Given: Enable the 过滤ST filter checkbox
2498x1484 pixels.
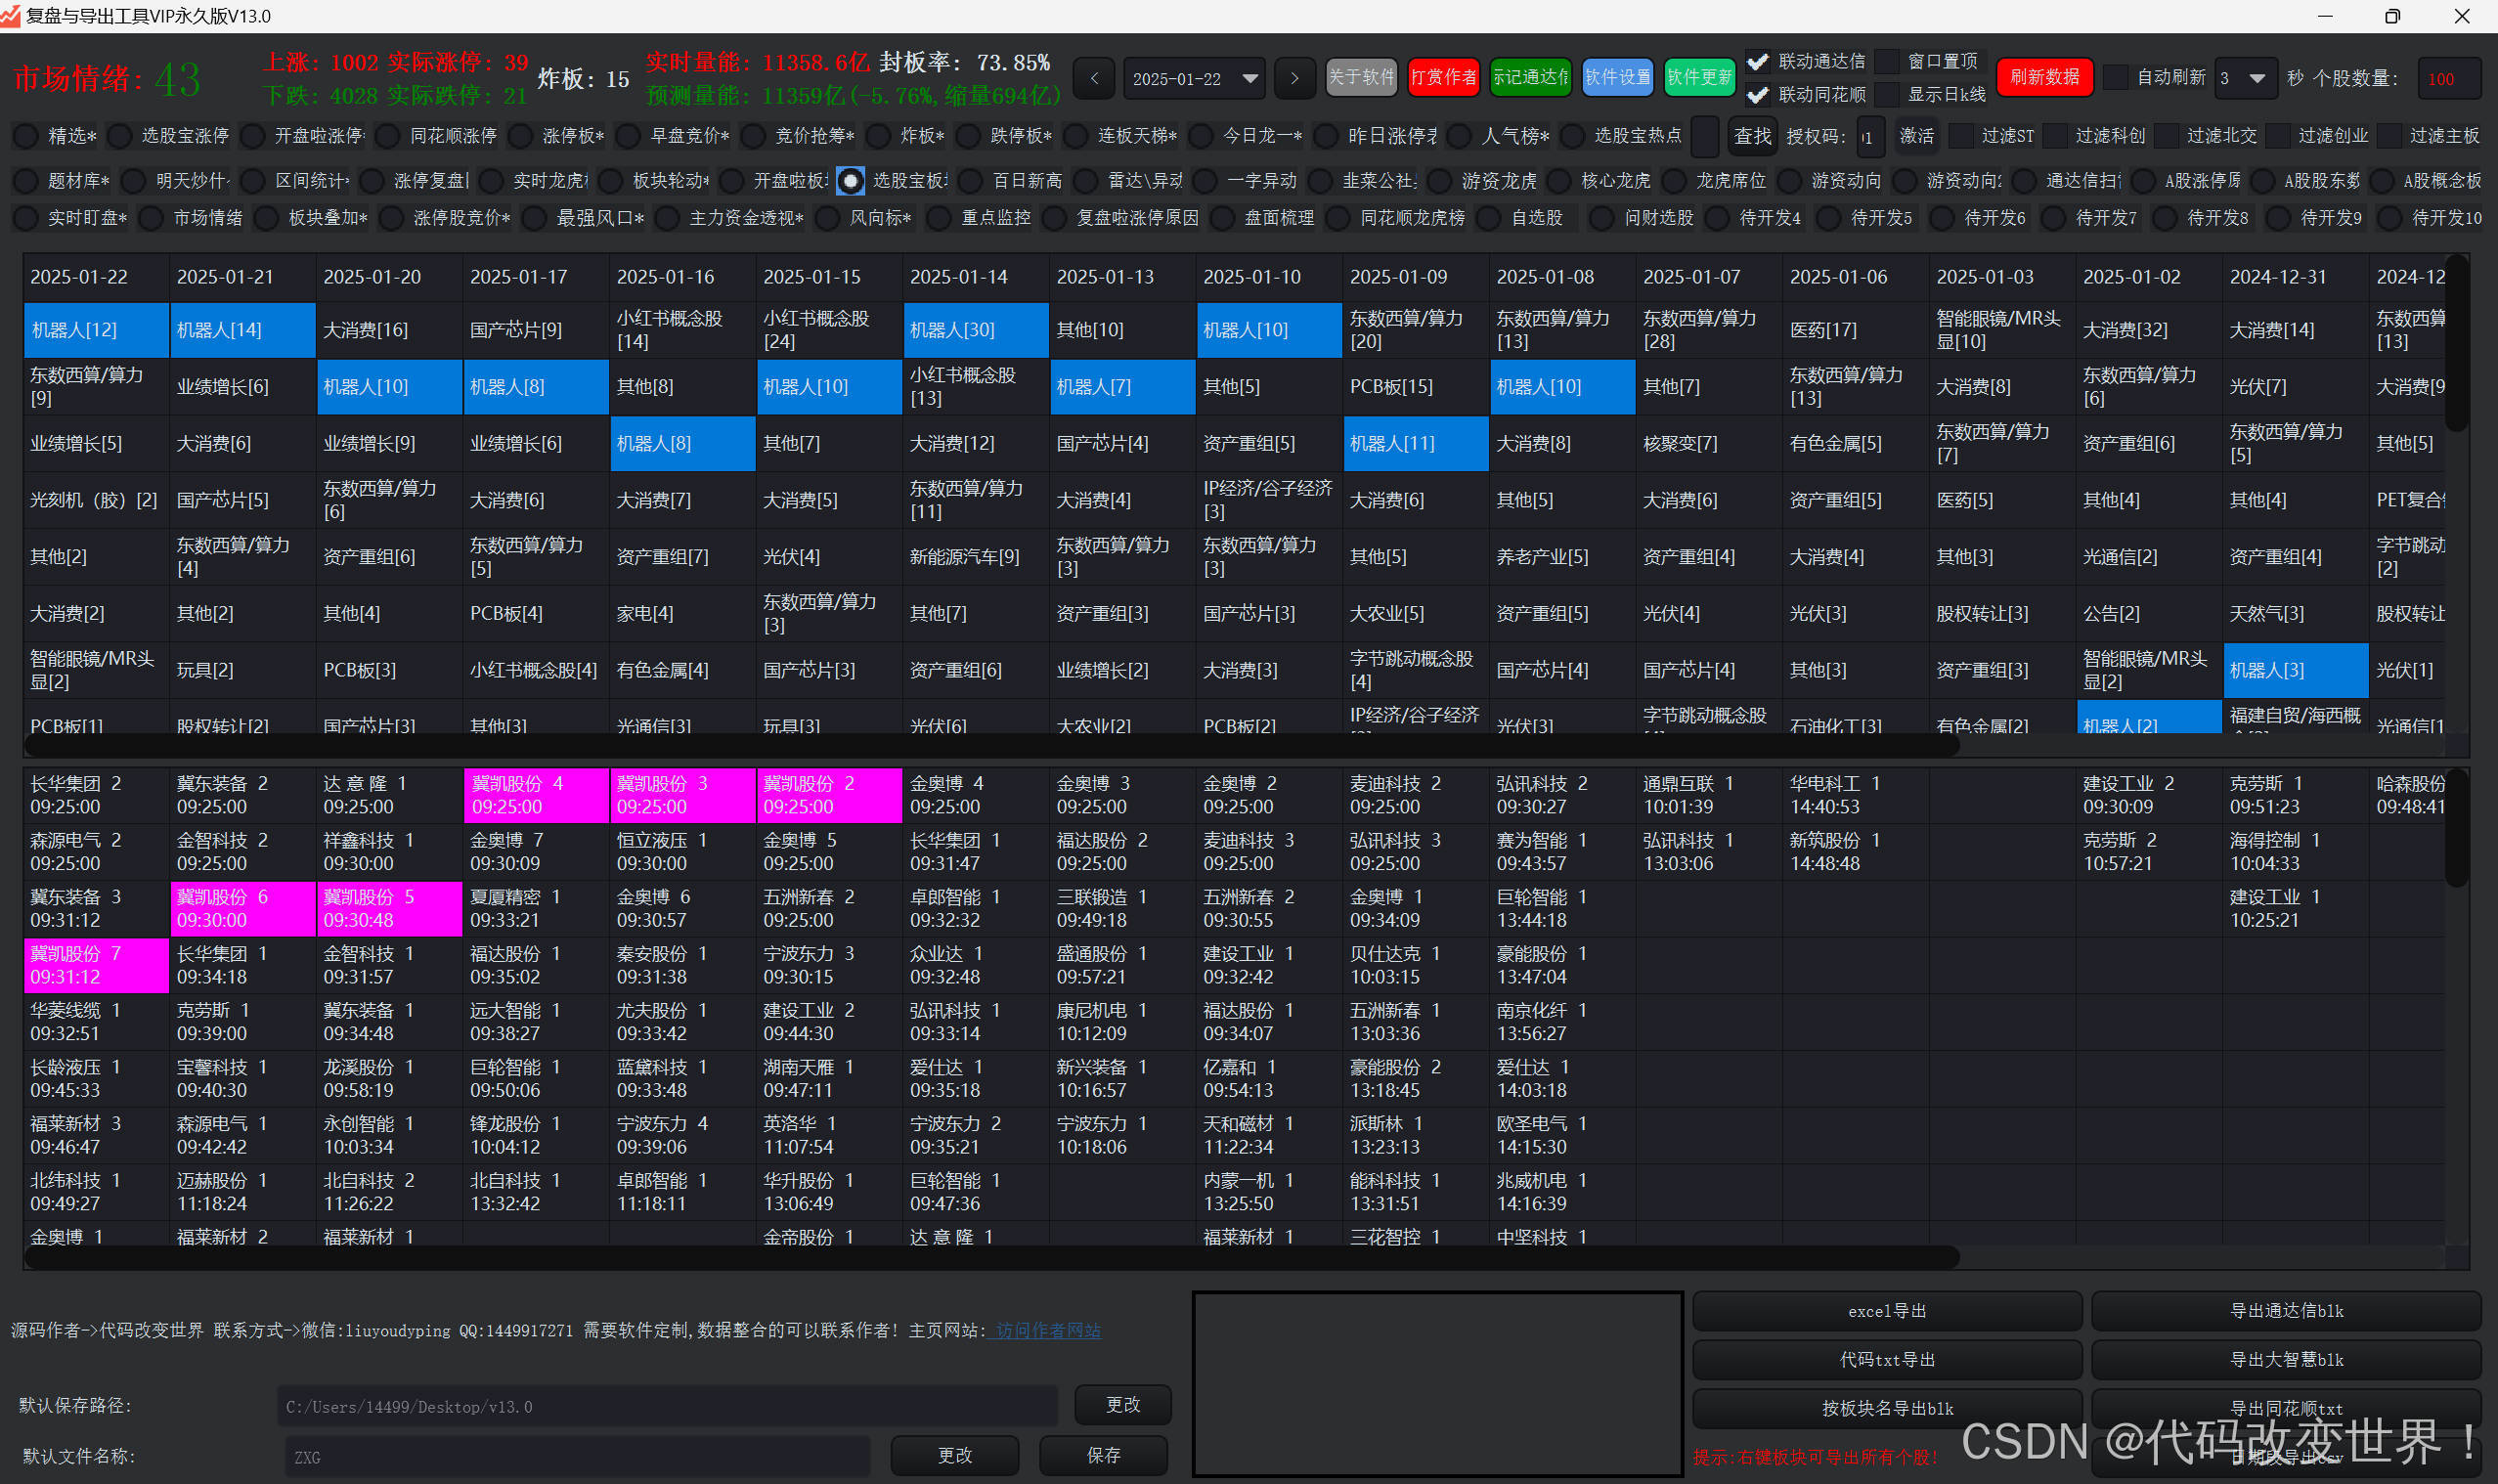Looking at the screenshot, I should 1962,135.
